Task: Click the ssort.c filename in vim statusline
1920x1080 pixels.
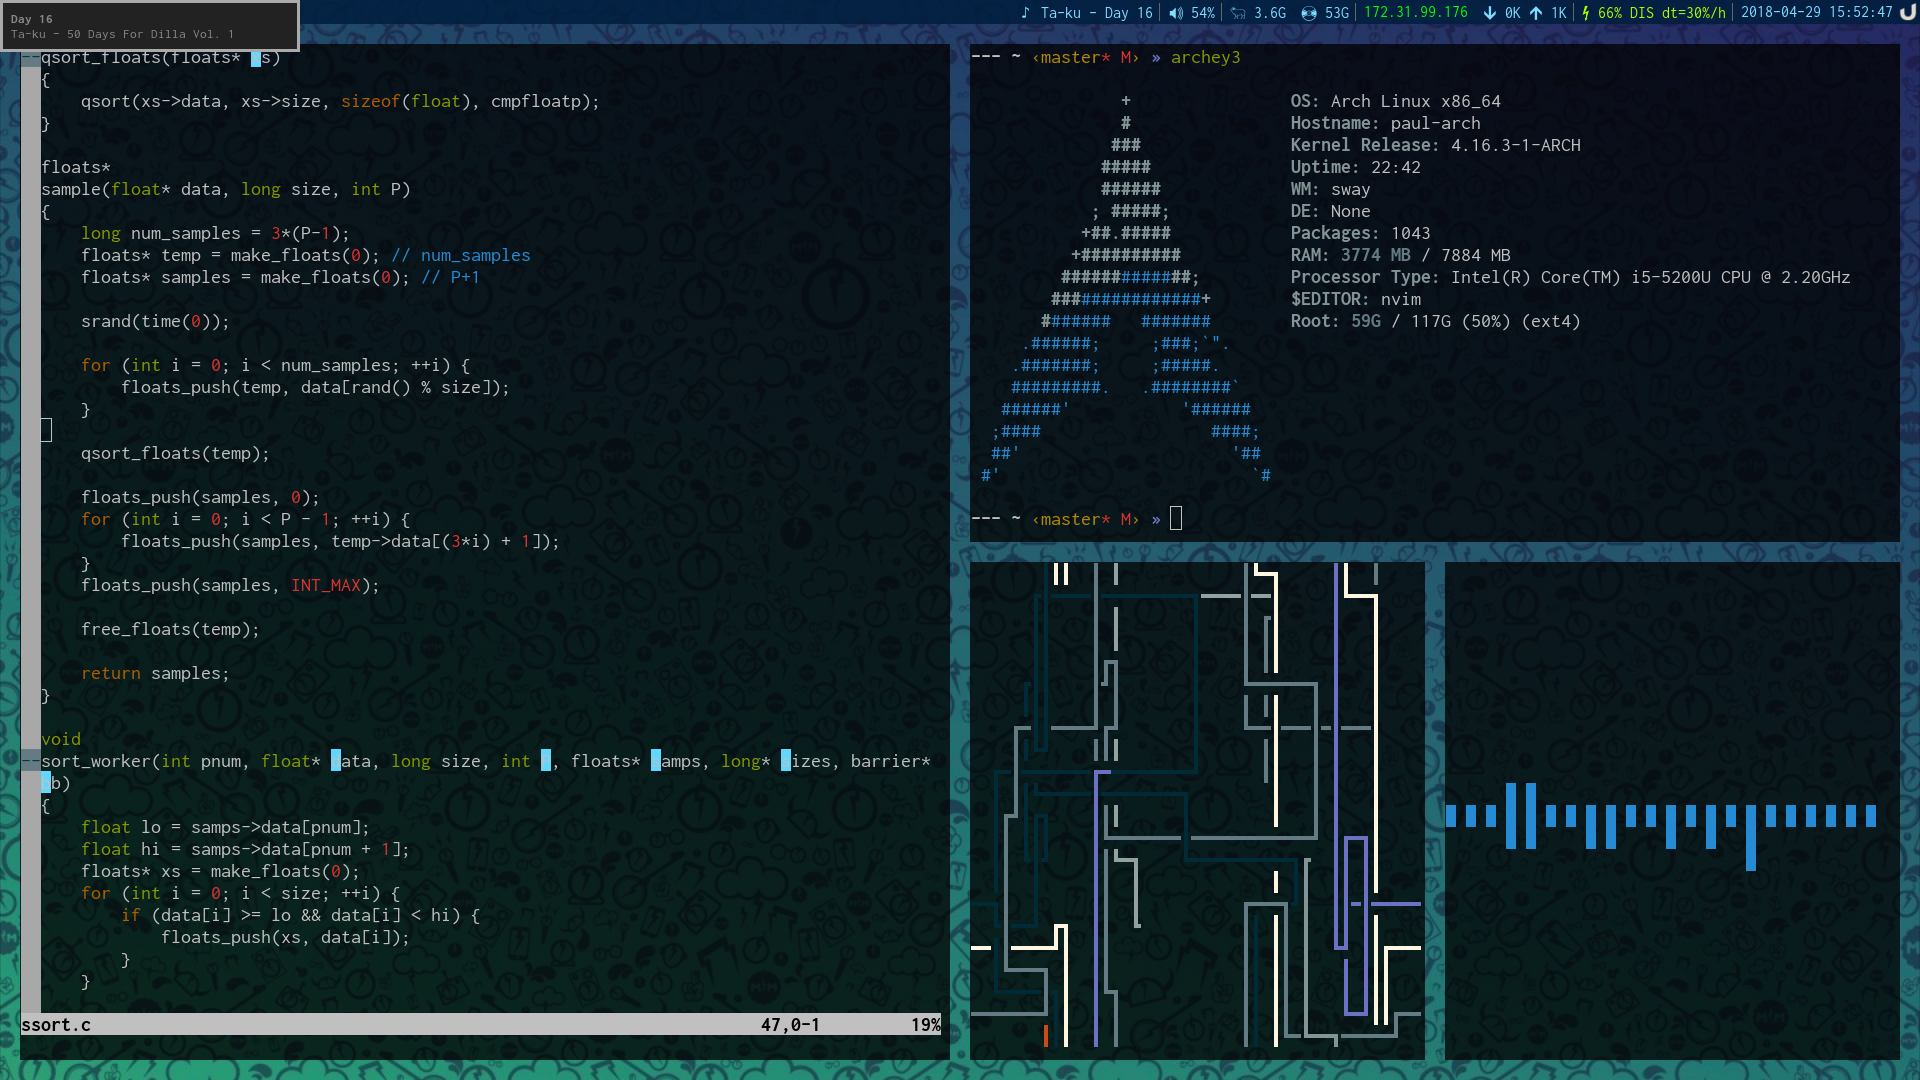Action: (56, 1025)
